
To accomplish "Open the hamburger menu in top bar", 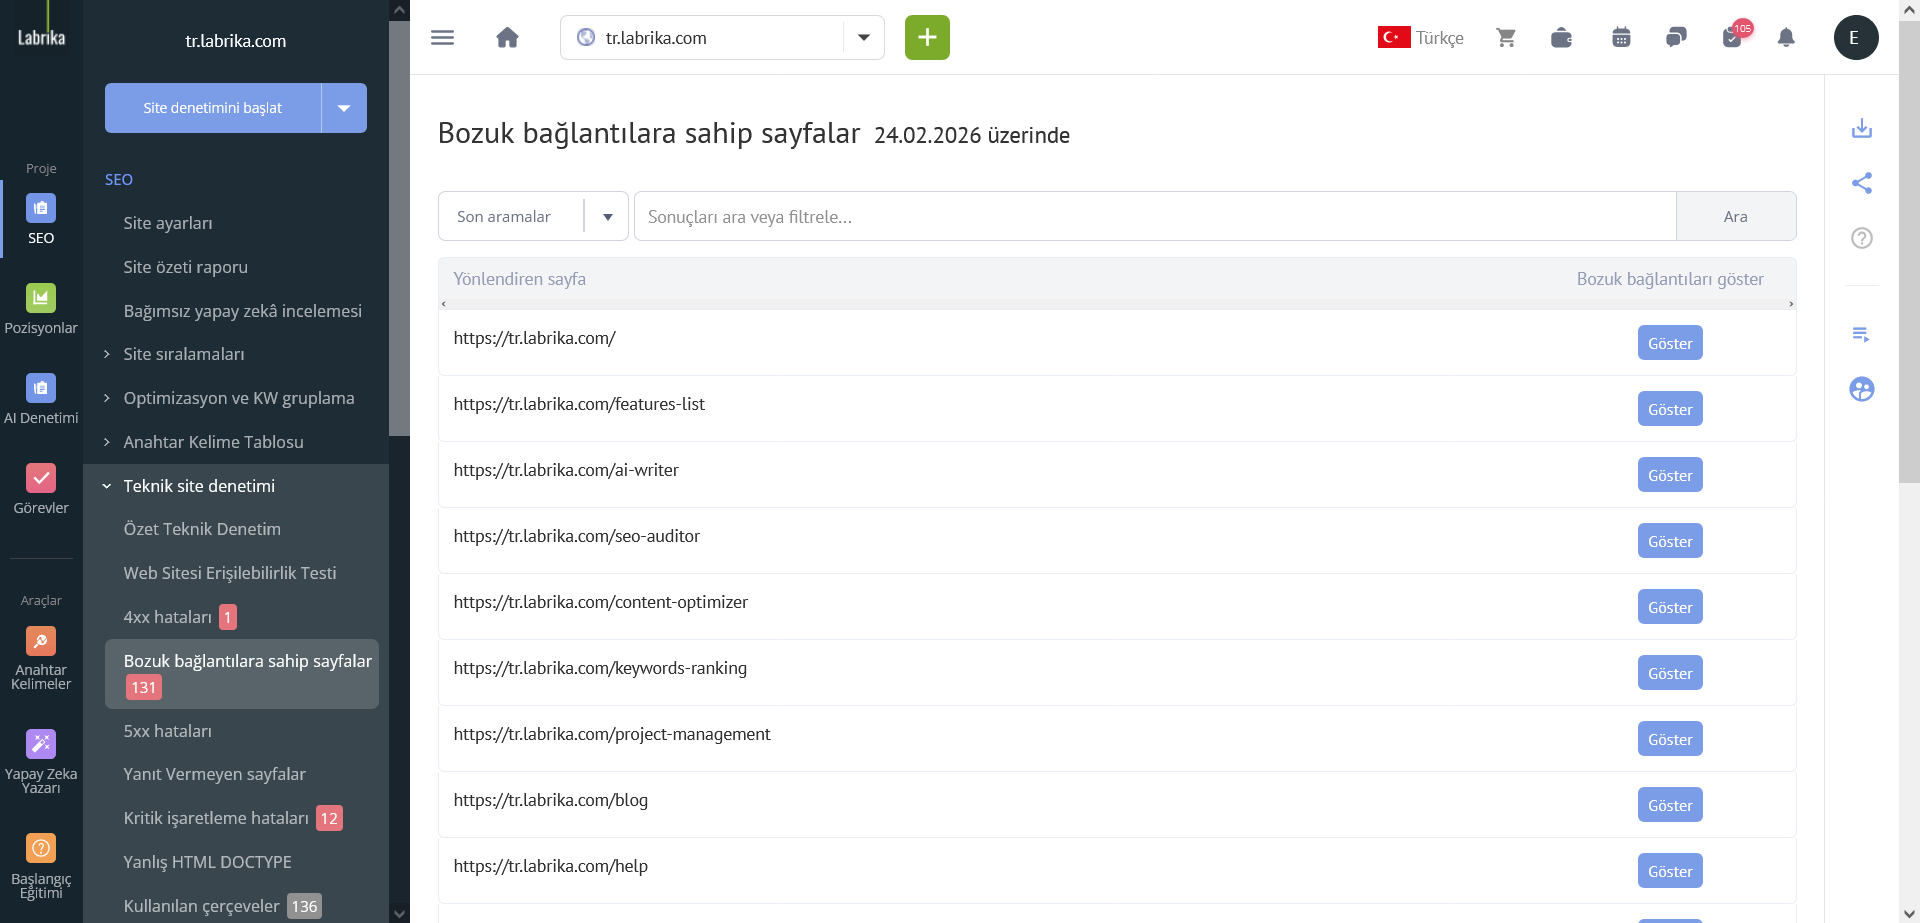I will [442, 38].
